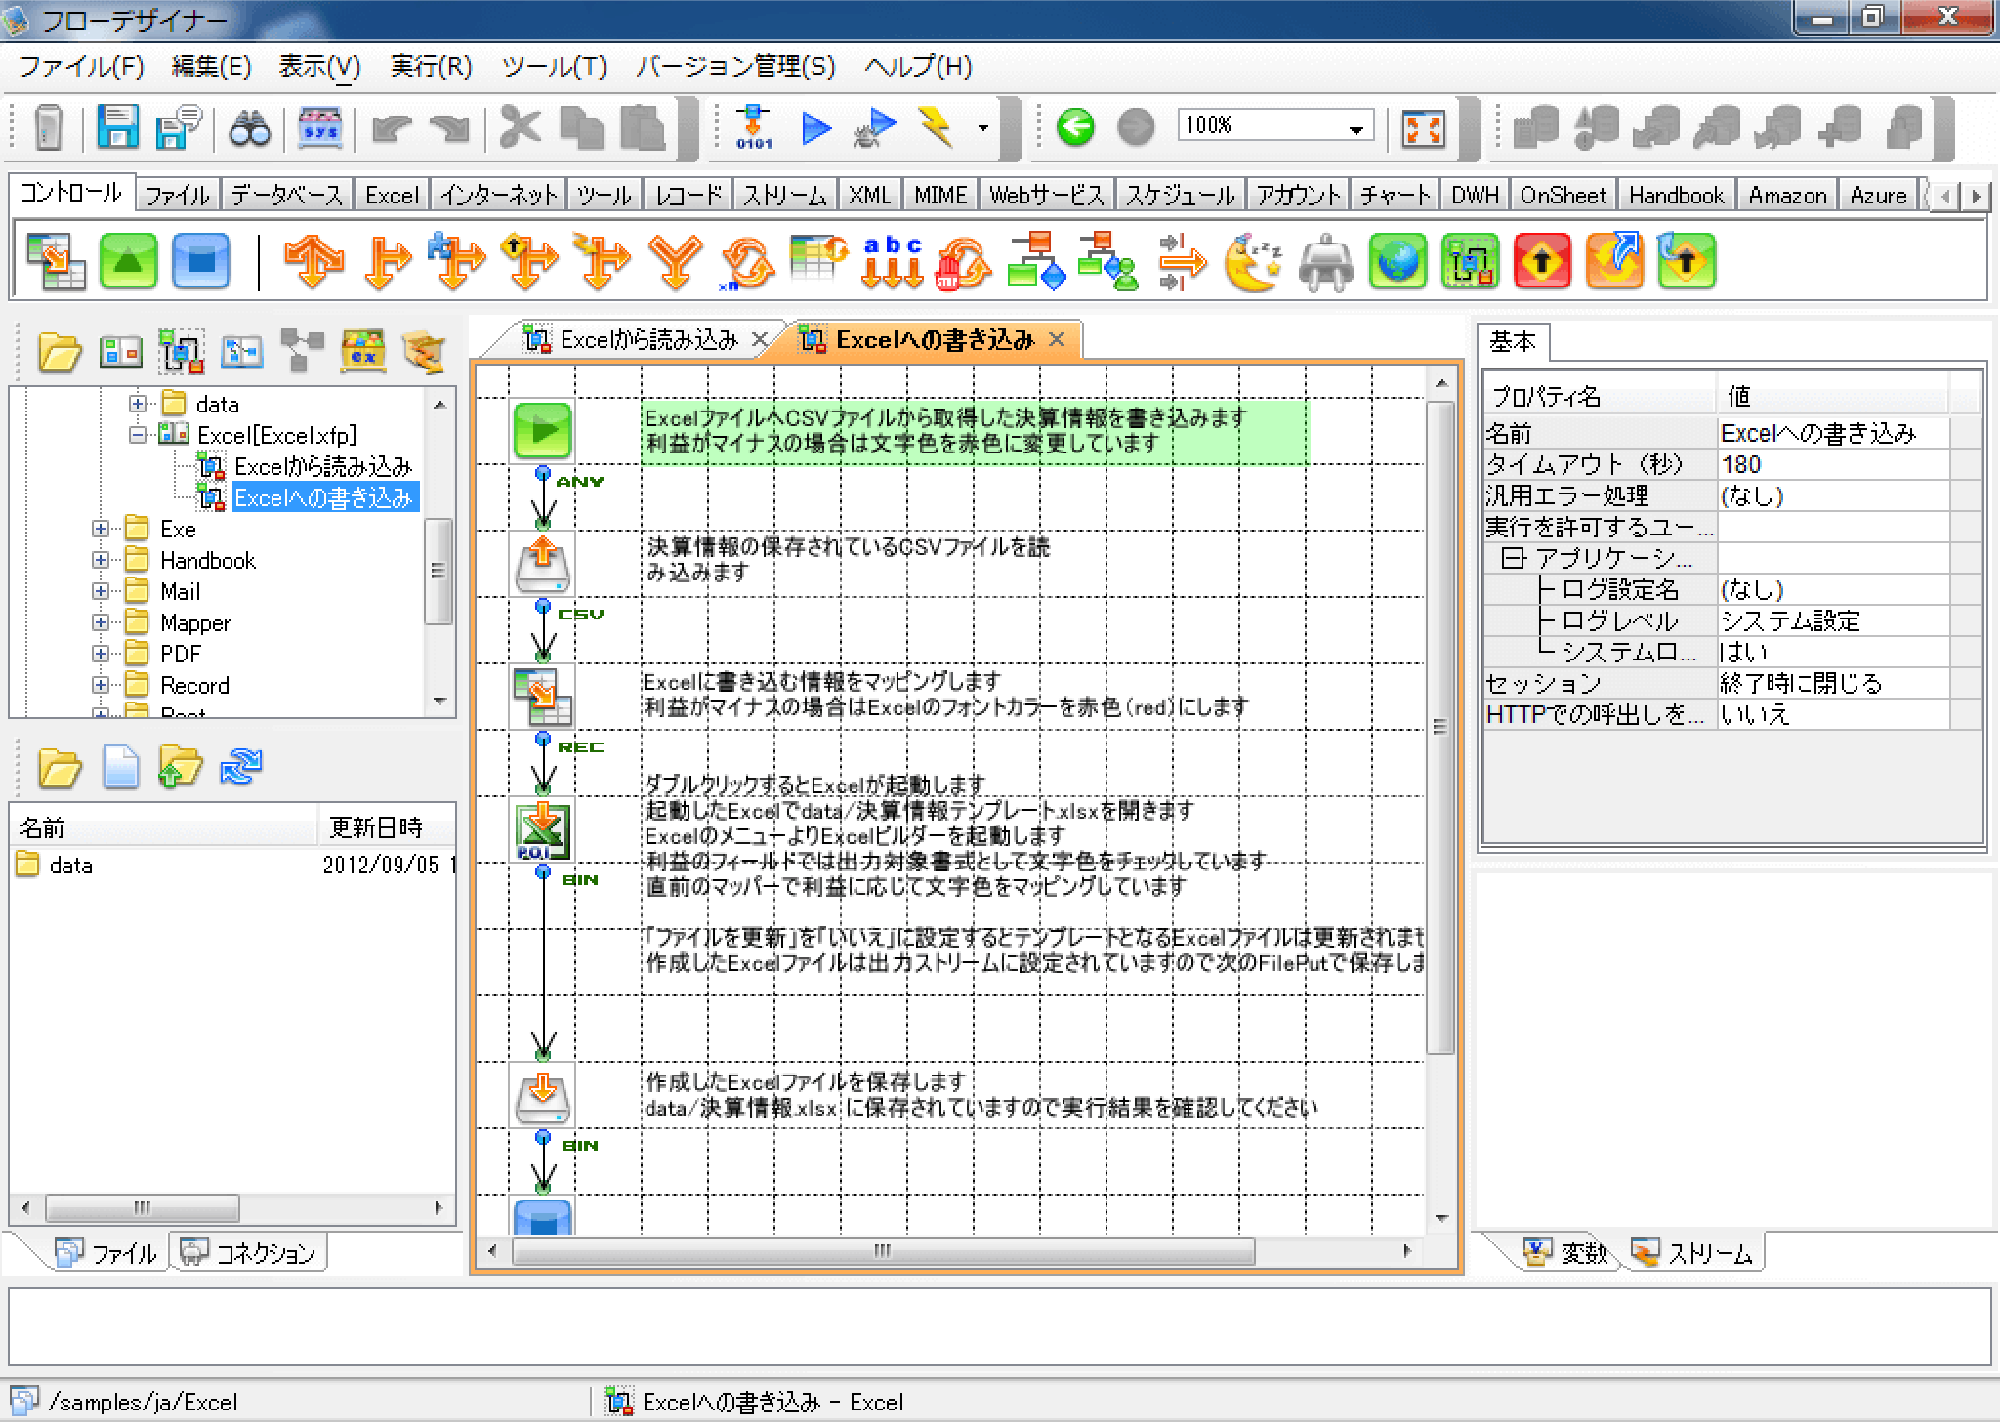Navigate back with the green arrow icon
Viewport: 2001px width, 1423px height.
(x=1074, y=127)
